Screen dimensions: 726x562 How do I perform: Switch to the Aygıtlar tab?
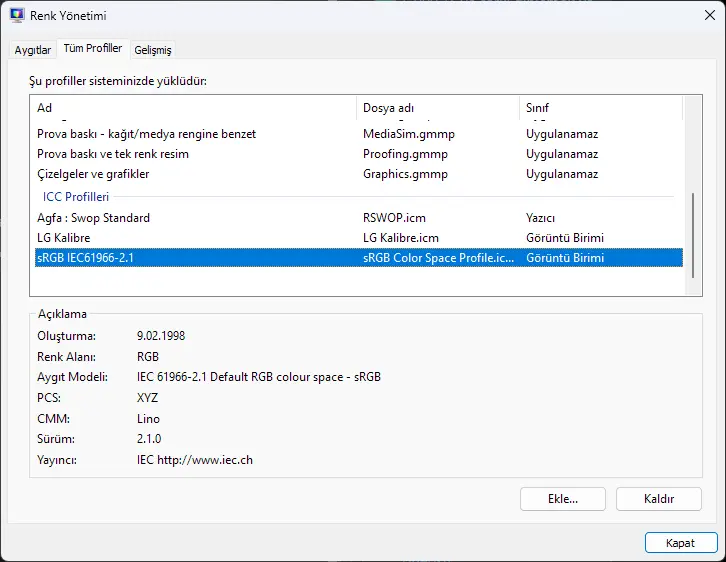(32, 50)
